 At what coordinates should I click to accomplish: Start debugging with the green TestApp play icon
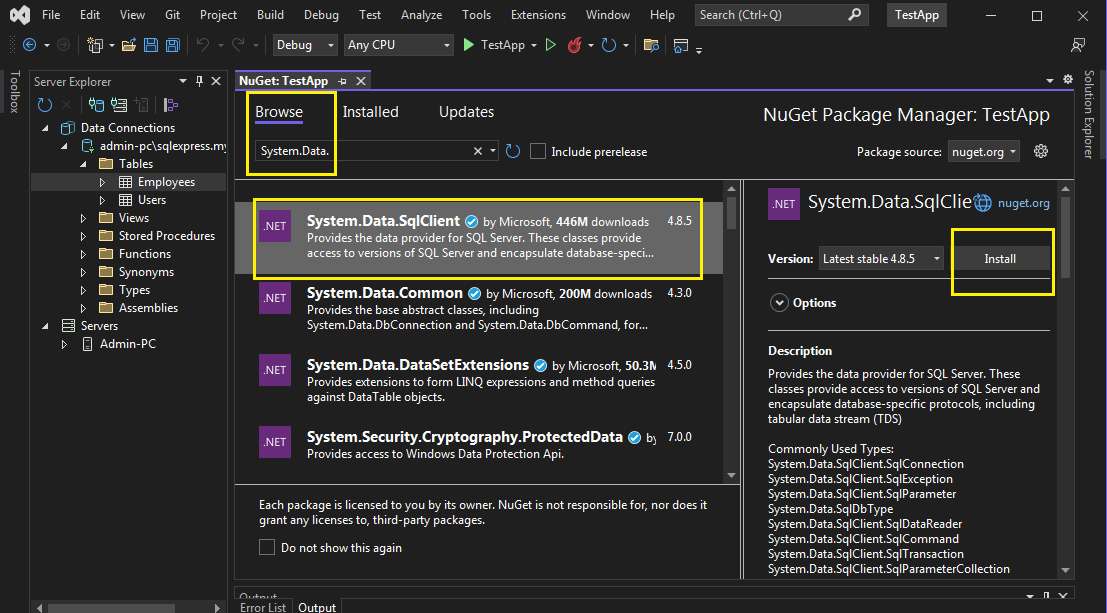click(469, 45)
